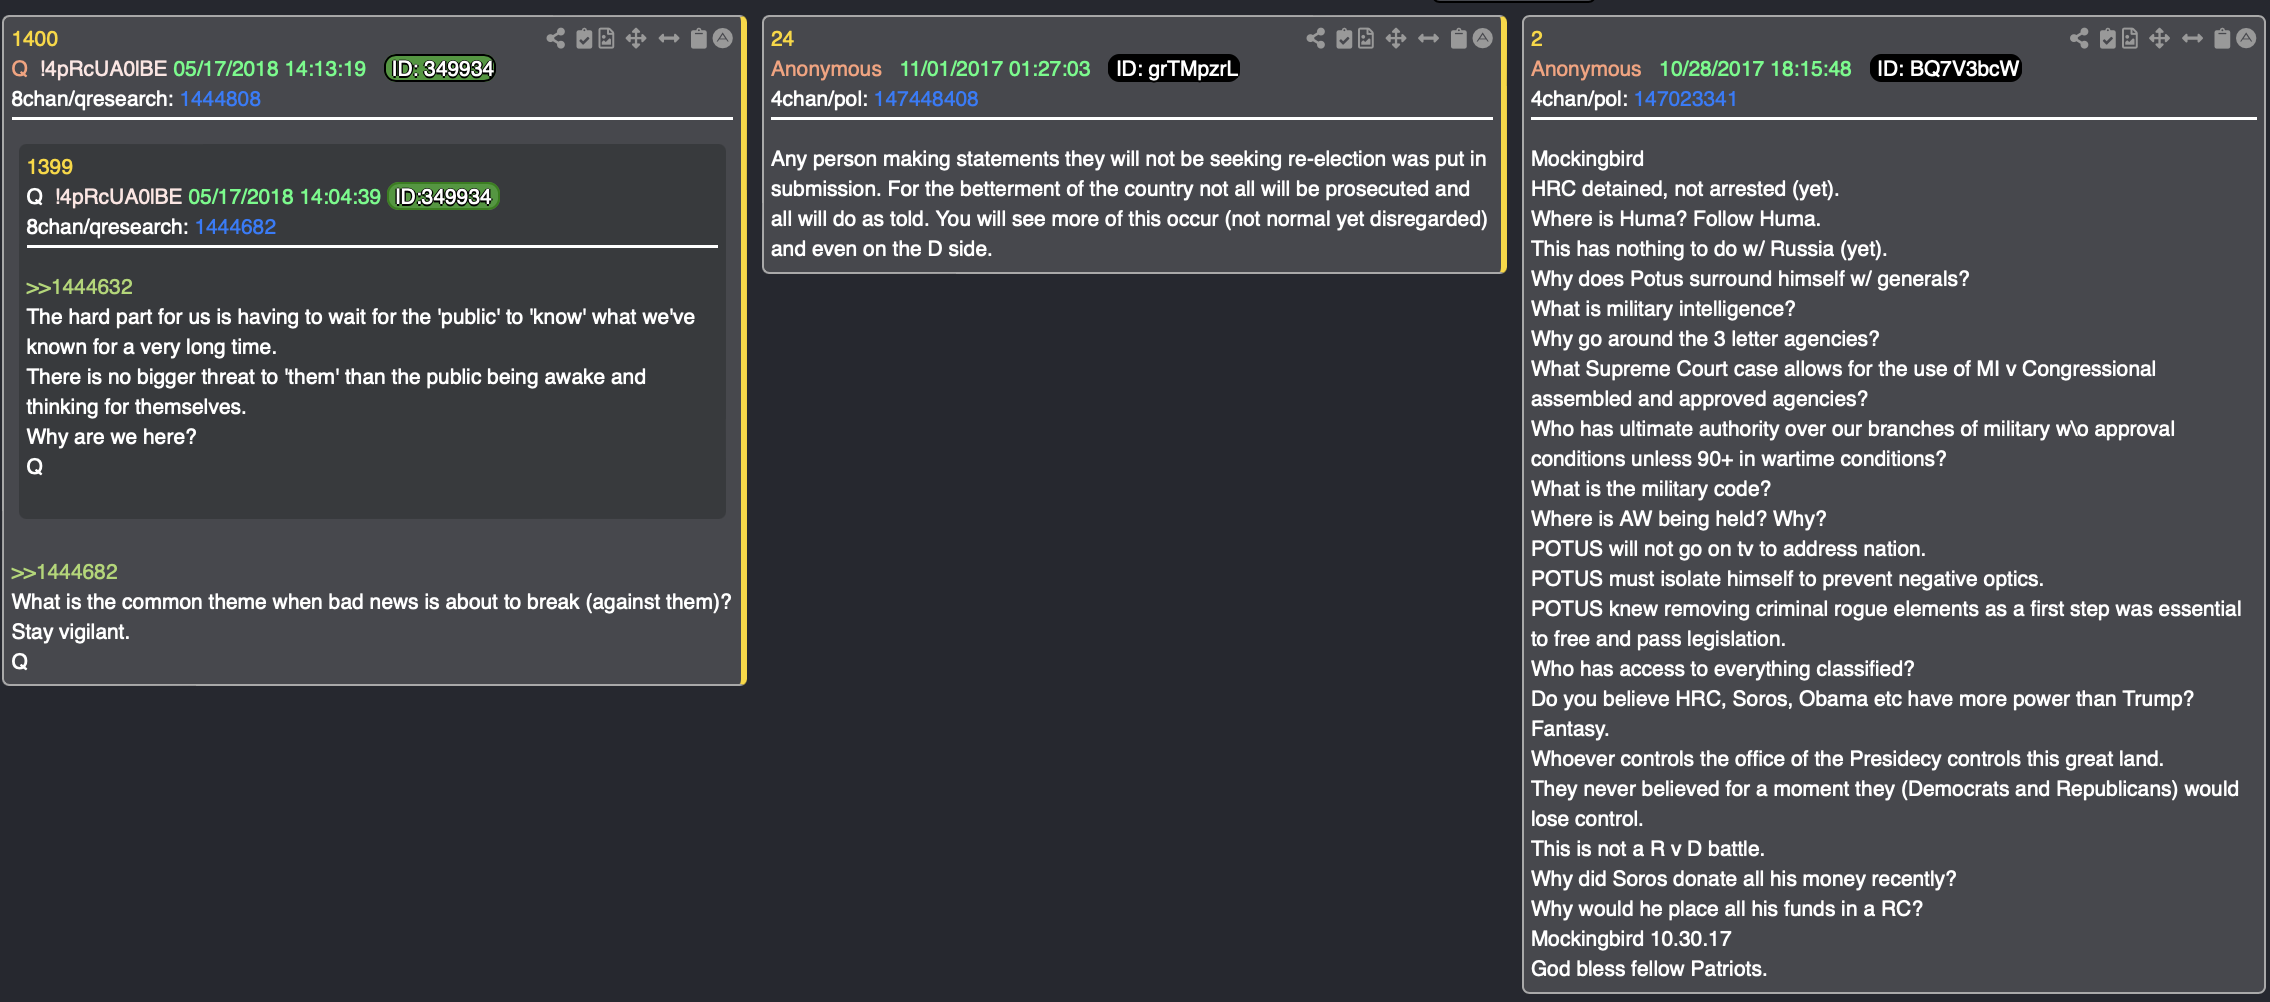Screen dimensions: 2270x1002
Task: Click the share icon on post 1400
Action: pos(556,38)
